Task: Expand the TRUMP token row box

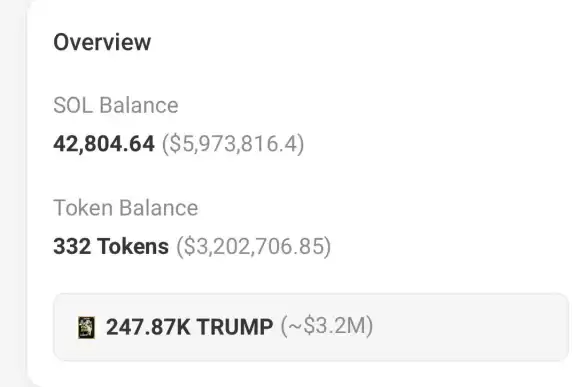Action: (x=311, y=327)
